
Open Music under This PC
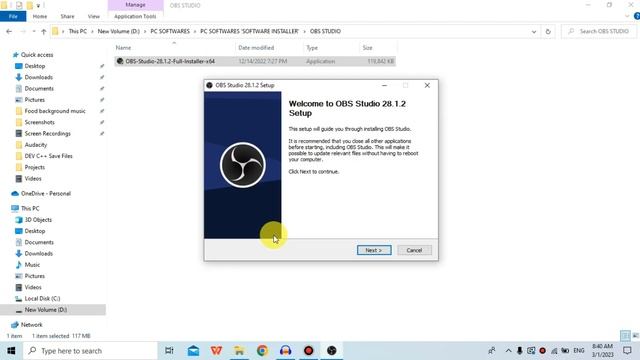tap(32, 265)
